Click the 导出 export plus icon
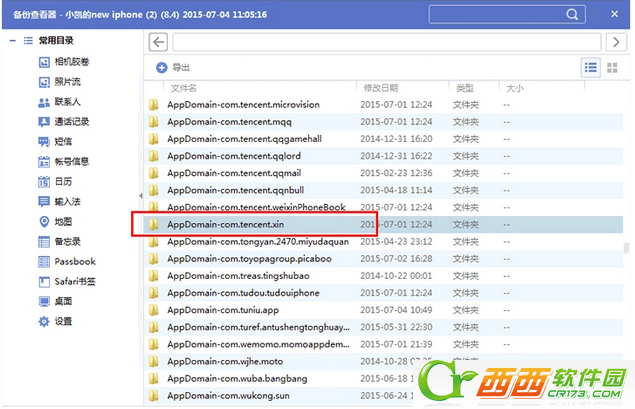This screenshot has height=409, width=635. 162,68
